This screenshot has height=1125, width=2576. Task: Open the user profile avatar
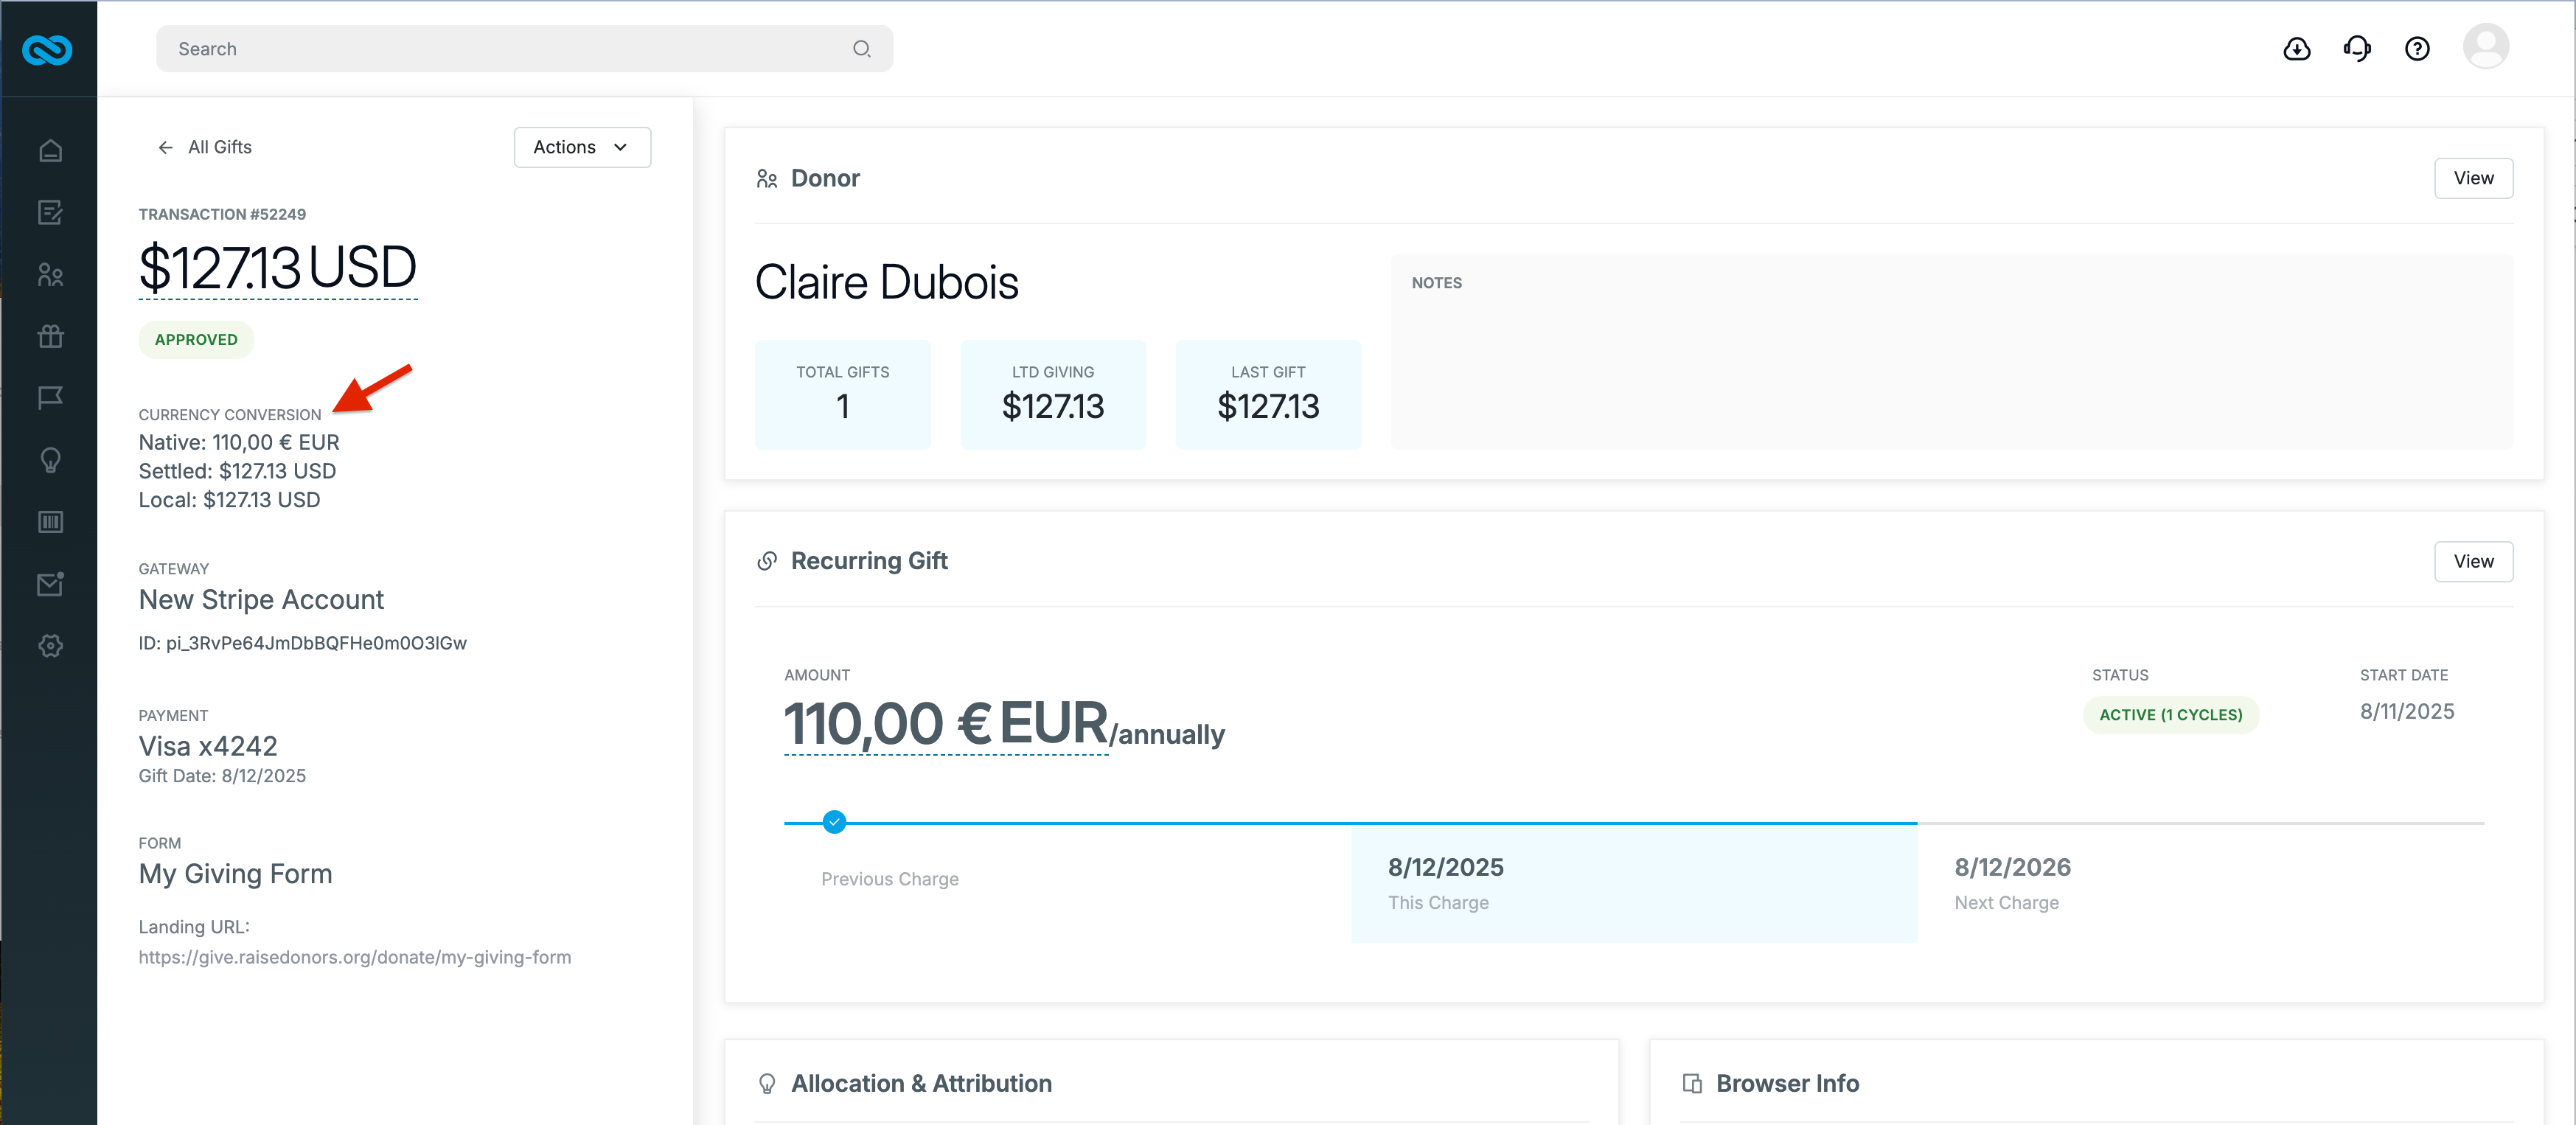(x=2485, y=47)
